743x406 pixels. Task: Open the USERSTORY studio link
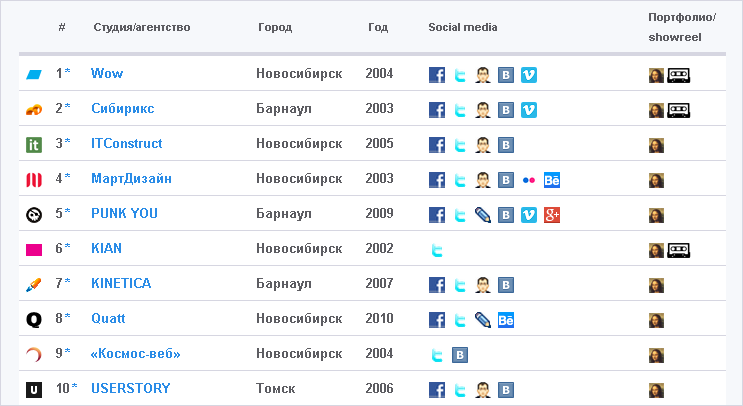[131, 388]
